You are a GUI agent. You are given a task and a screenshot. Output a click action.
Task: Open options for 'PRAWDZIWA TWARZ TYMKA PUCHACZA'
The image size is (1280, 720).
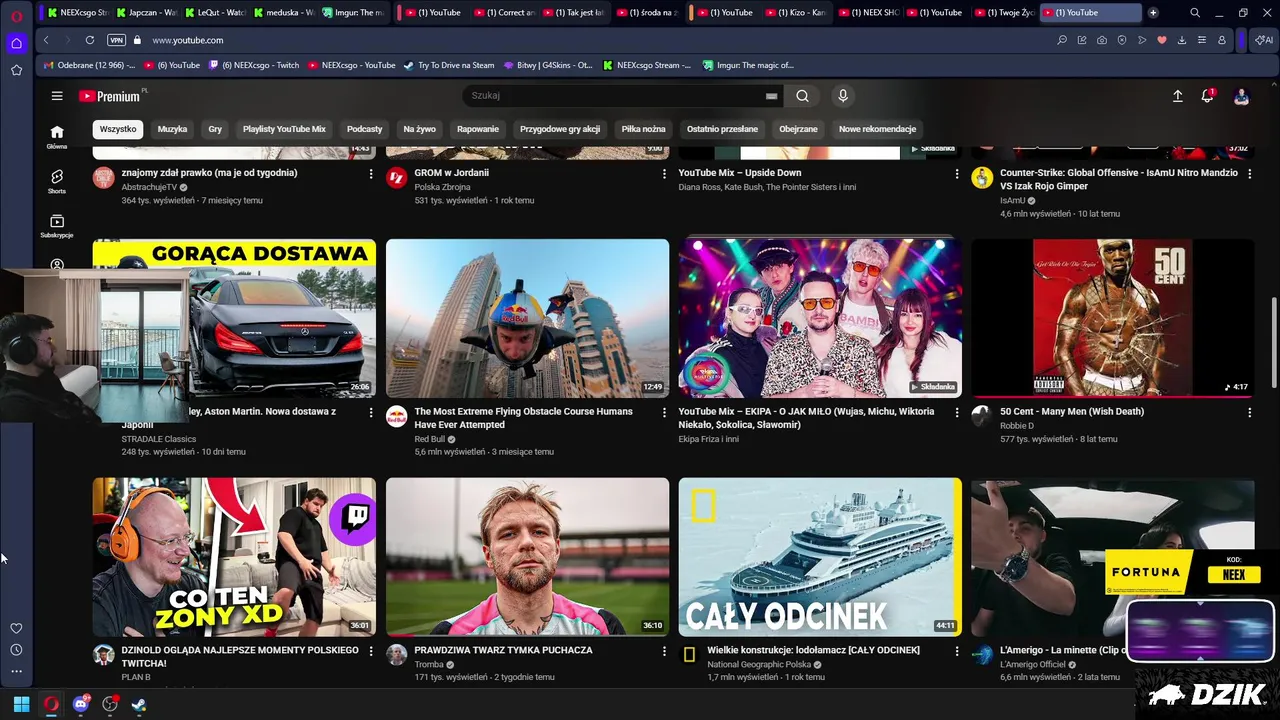(x=664, y=651)
